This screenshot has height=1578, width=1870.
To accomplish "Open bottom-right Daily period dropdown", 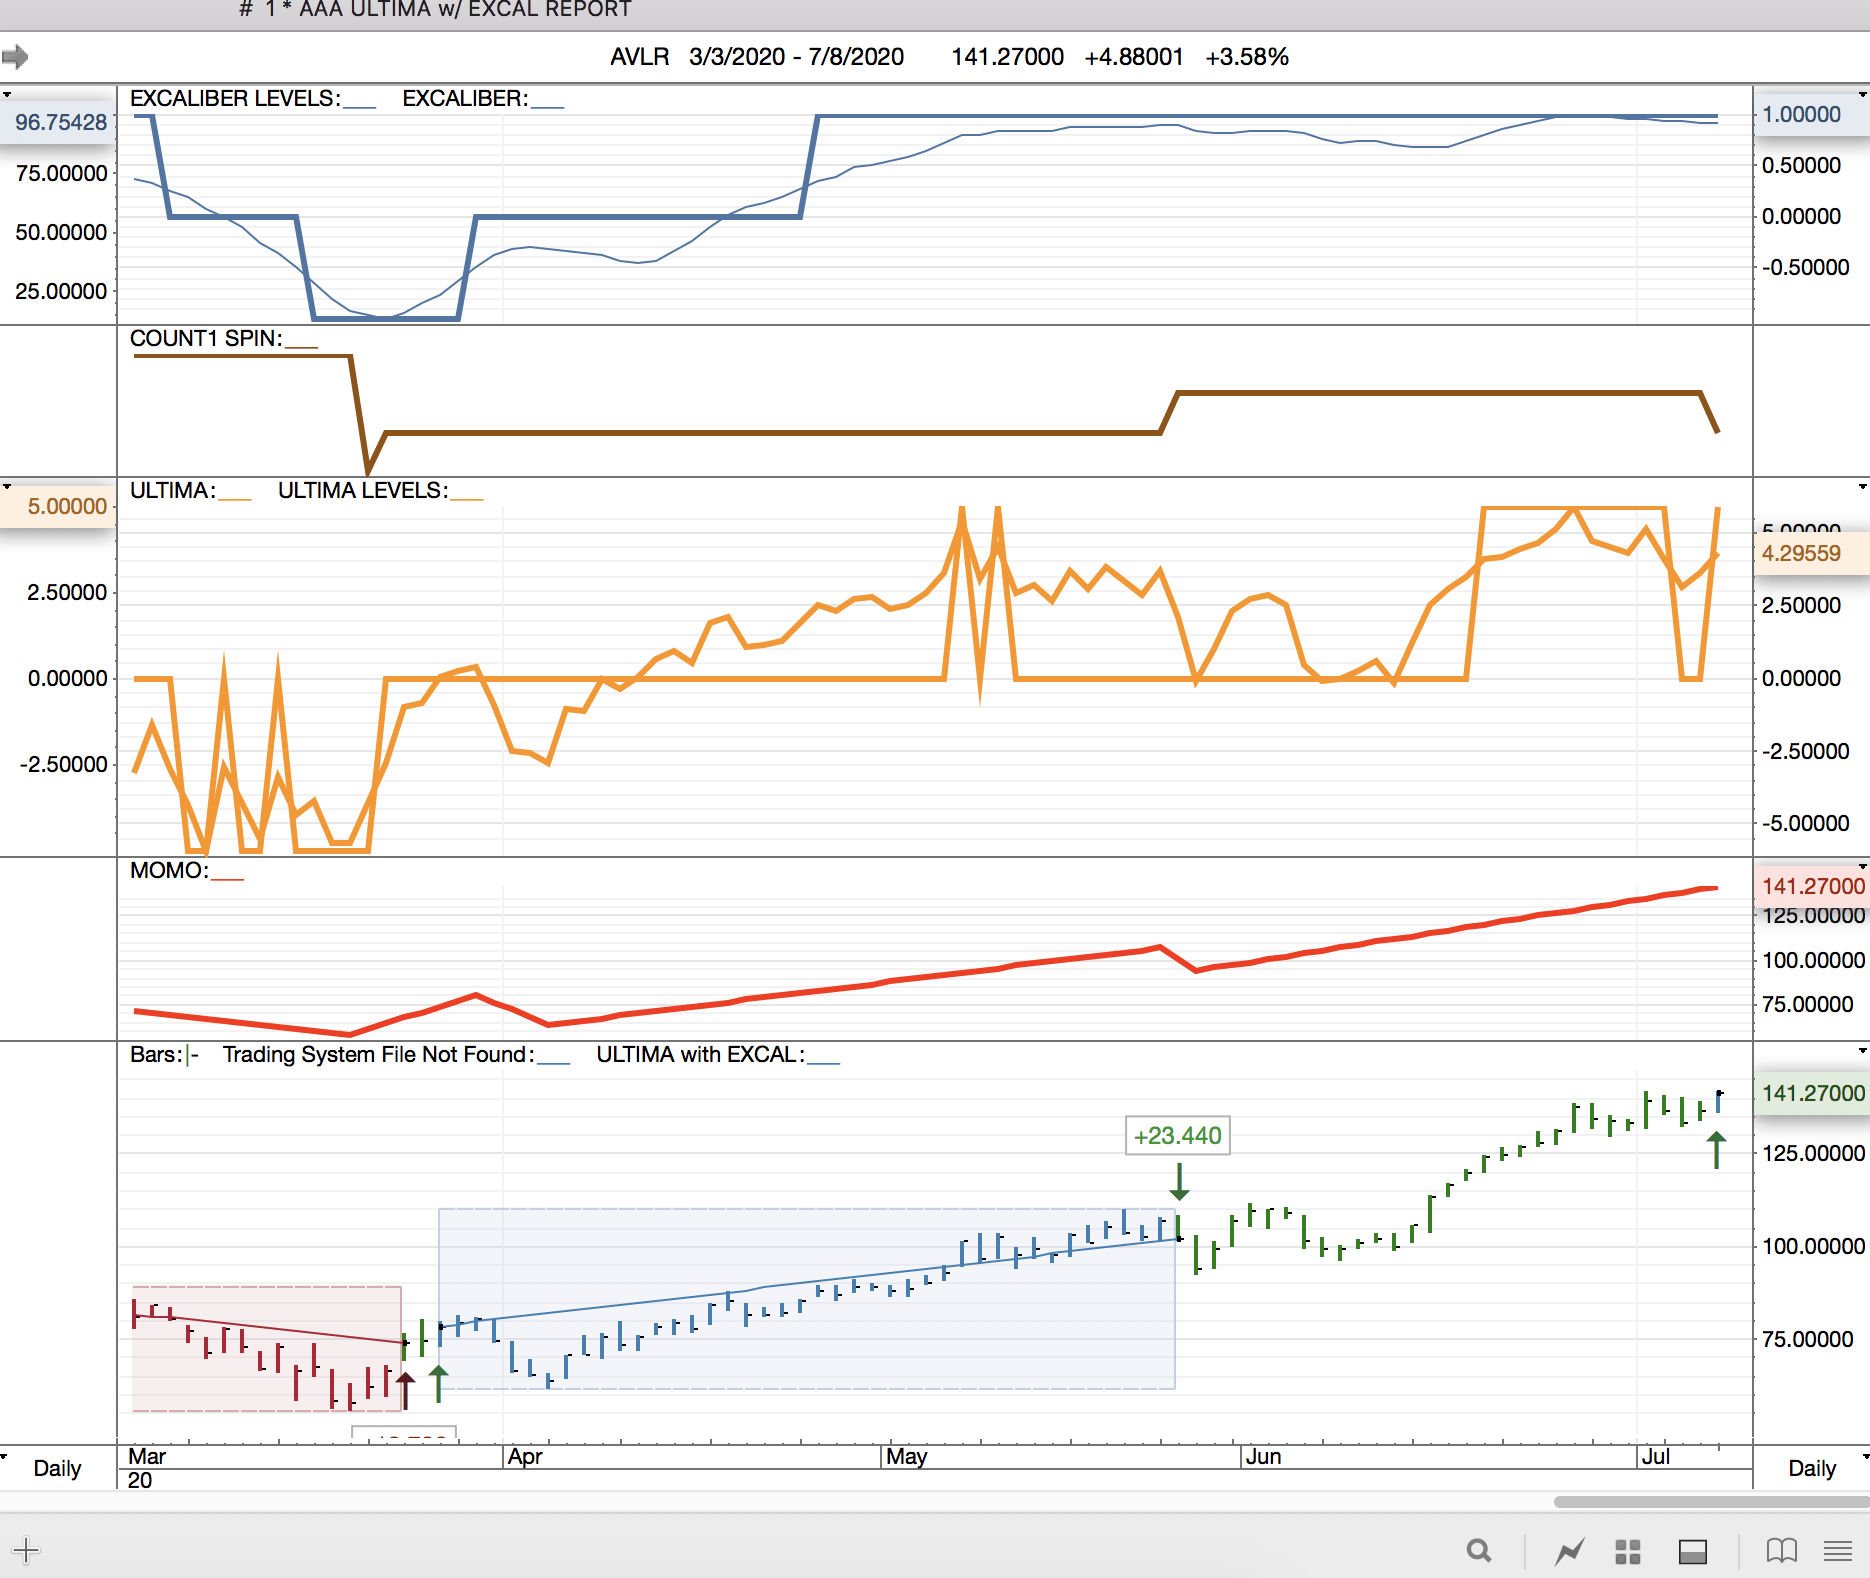I will point(1863,1456).
